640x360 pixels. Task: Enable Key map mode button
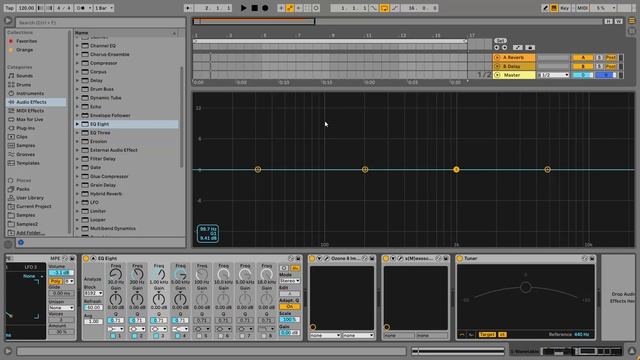[x=564, y=8]
